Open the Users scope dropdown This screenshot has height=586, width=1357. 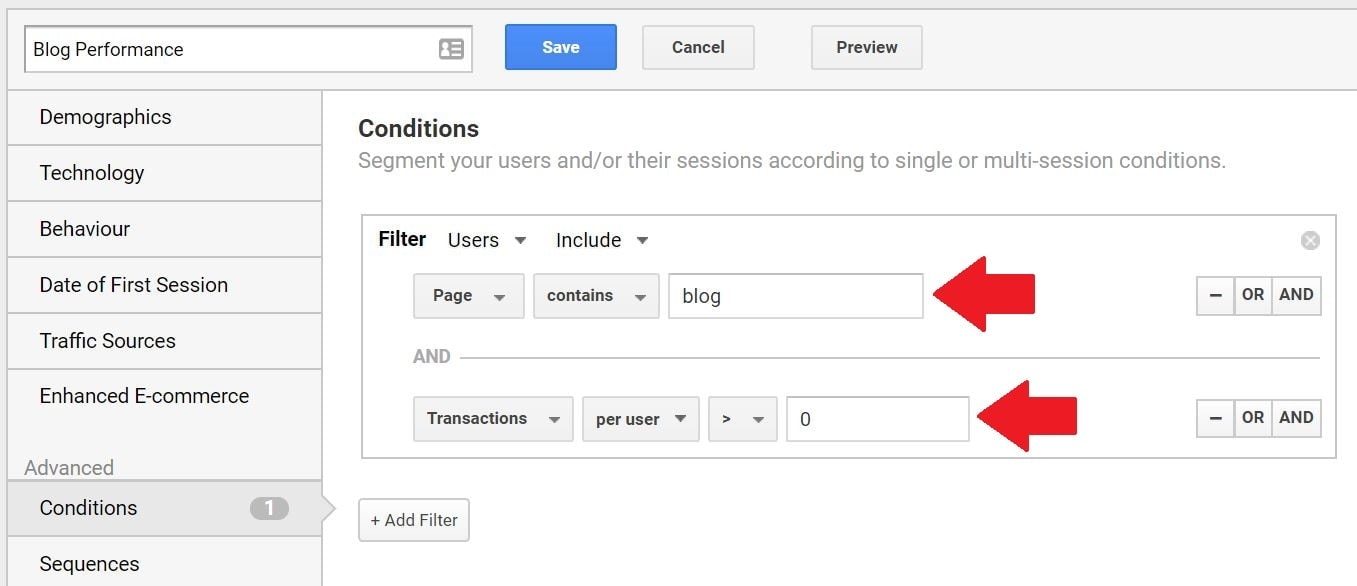pyautogui.click(x=486, y=240)
